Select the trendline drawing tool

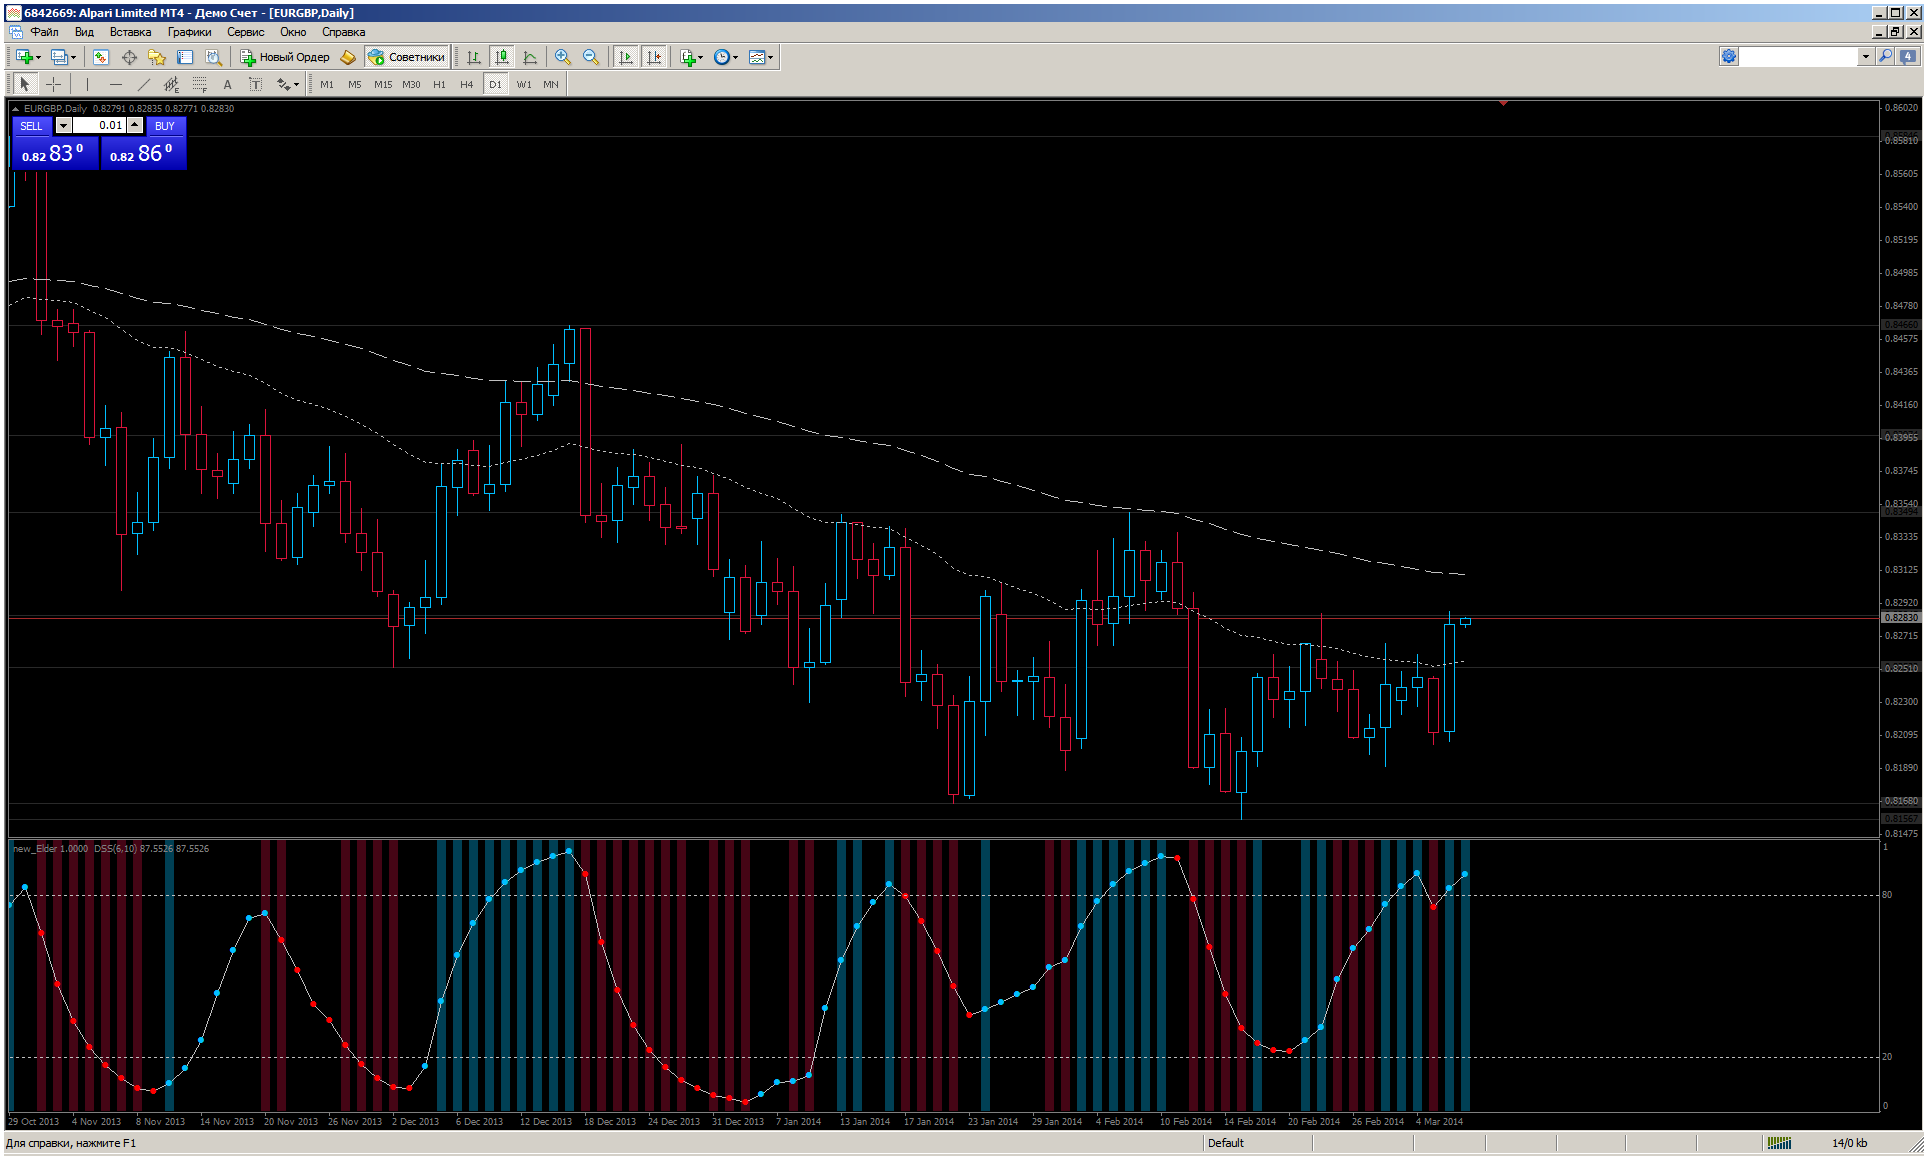coord(143,84)
